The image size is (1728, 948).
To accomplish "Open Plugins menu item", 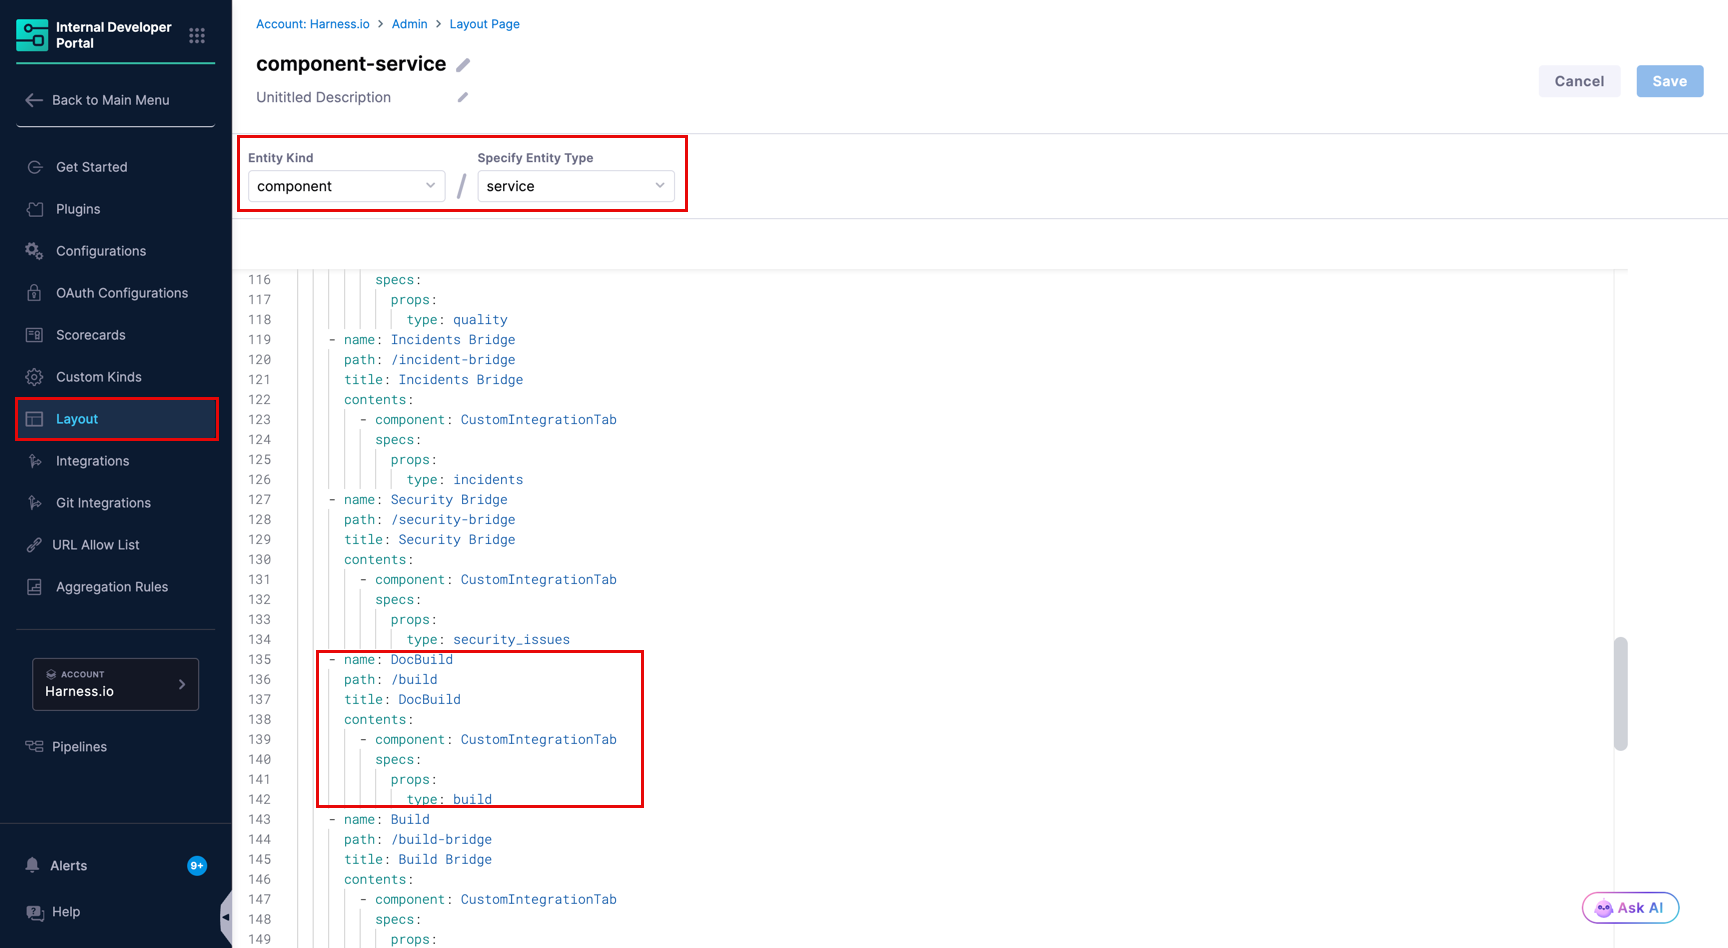I will click(78, 209).
